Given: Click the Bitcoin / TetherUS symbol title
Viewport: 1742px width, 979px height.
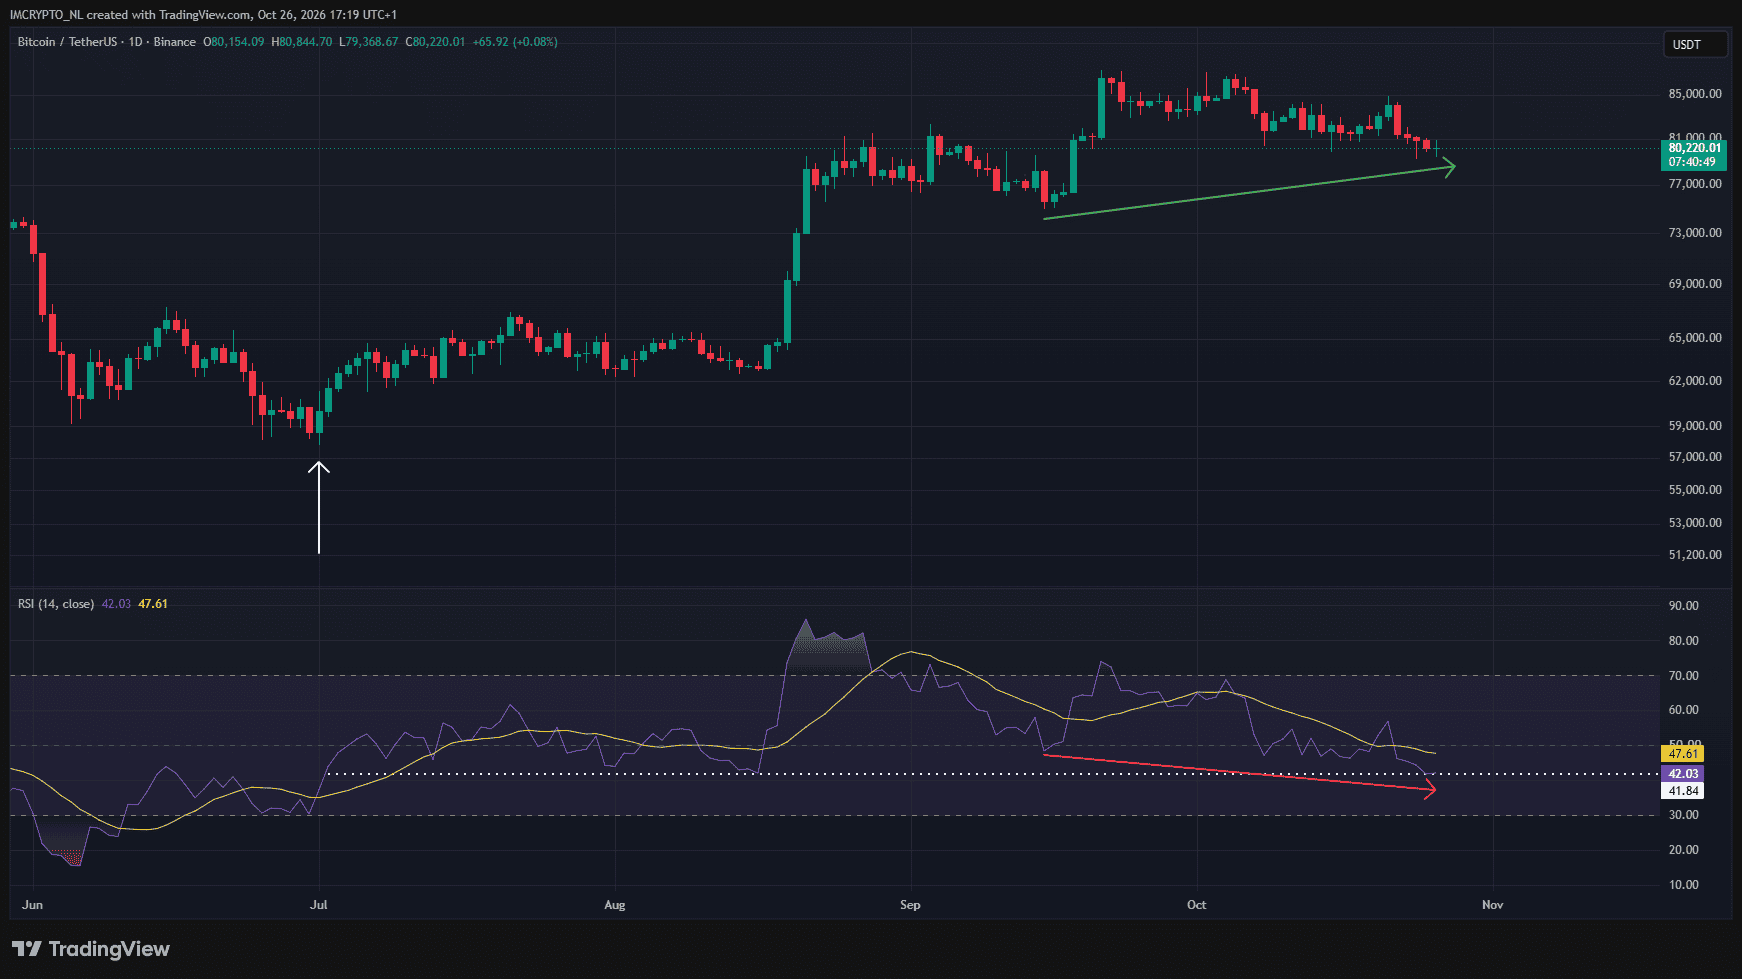Looking at the screenshot, I should [66, 42].
